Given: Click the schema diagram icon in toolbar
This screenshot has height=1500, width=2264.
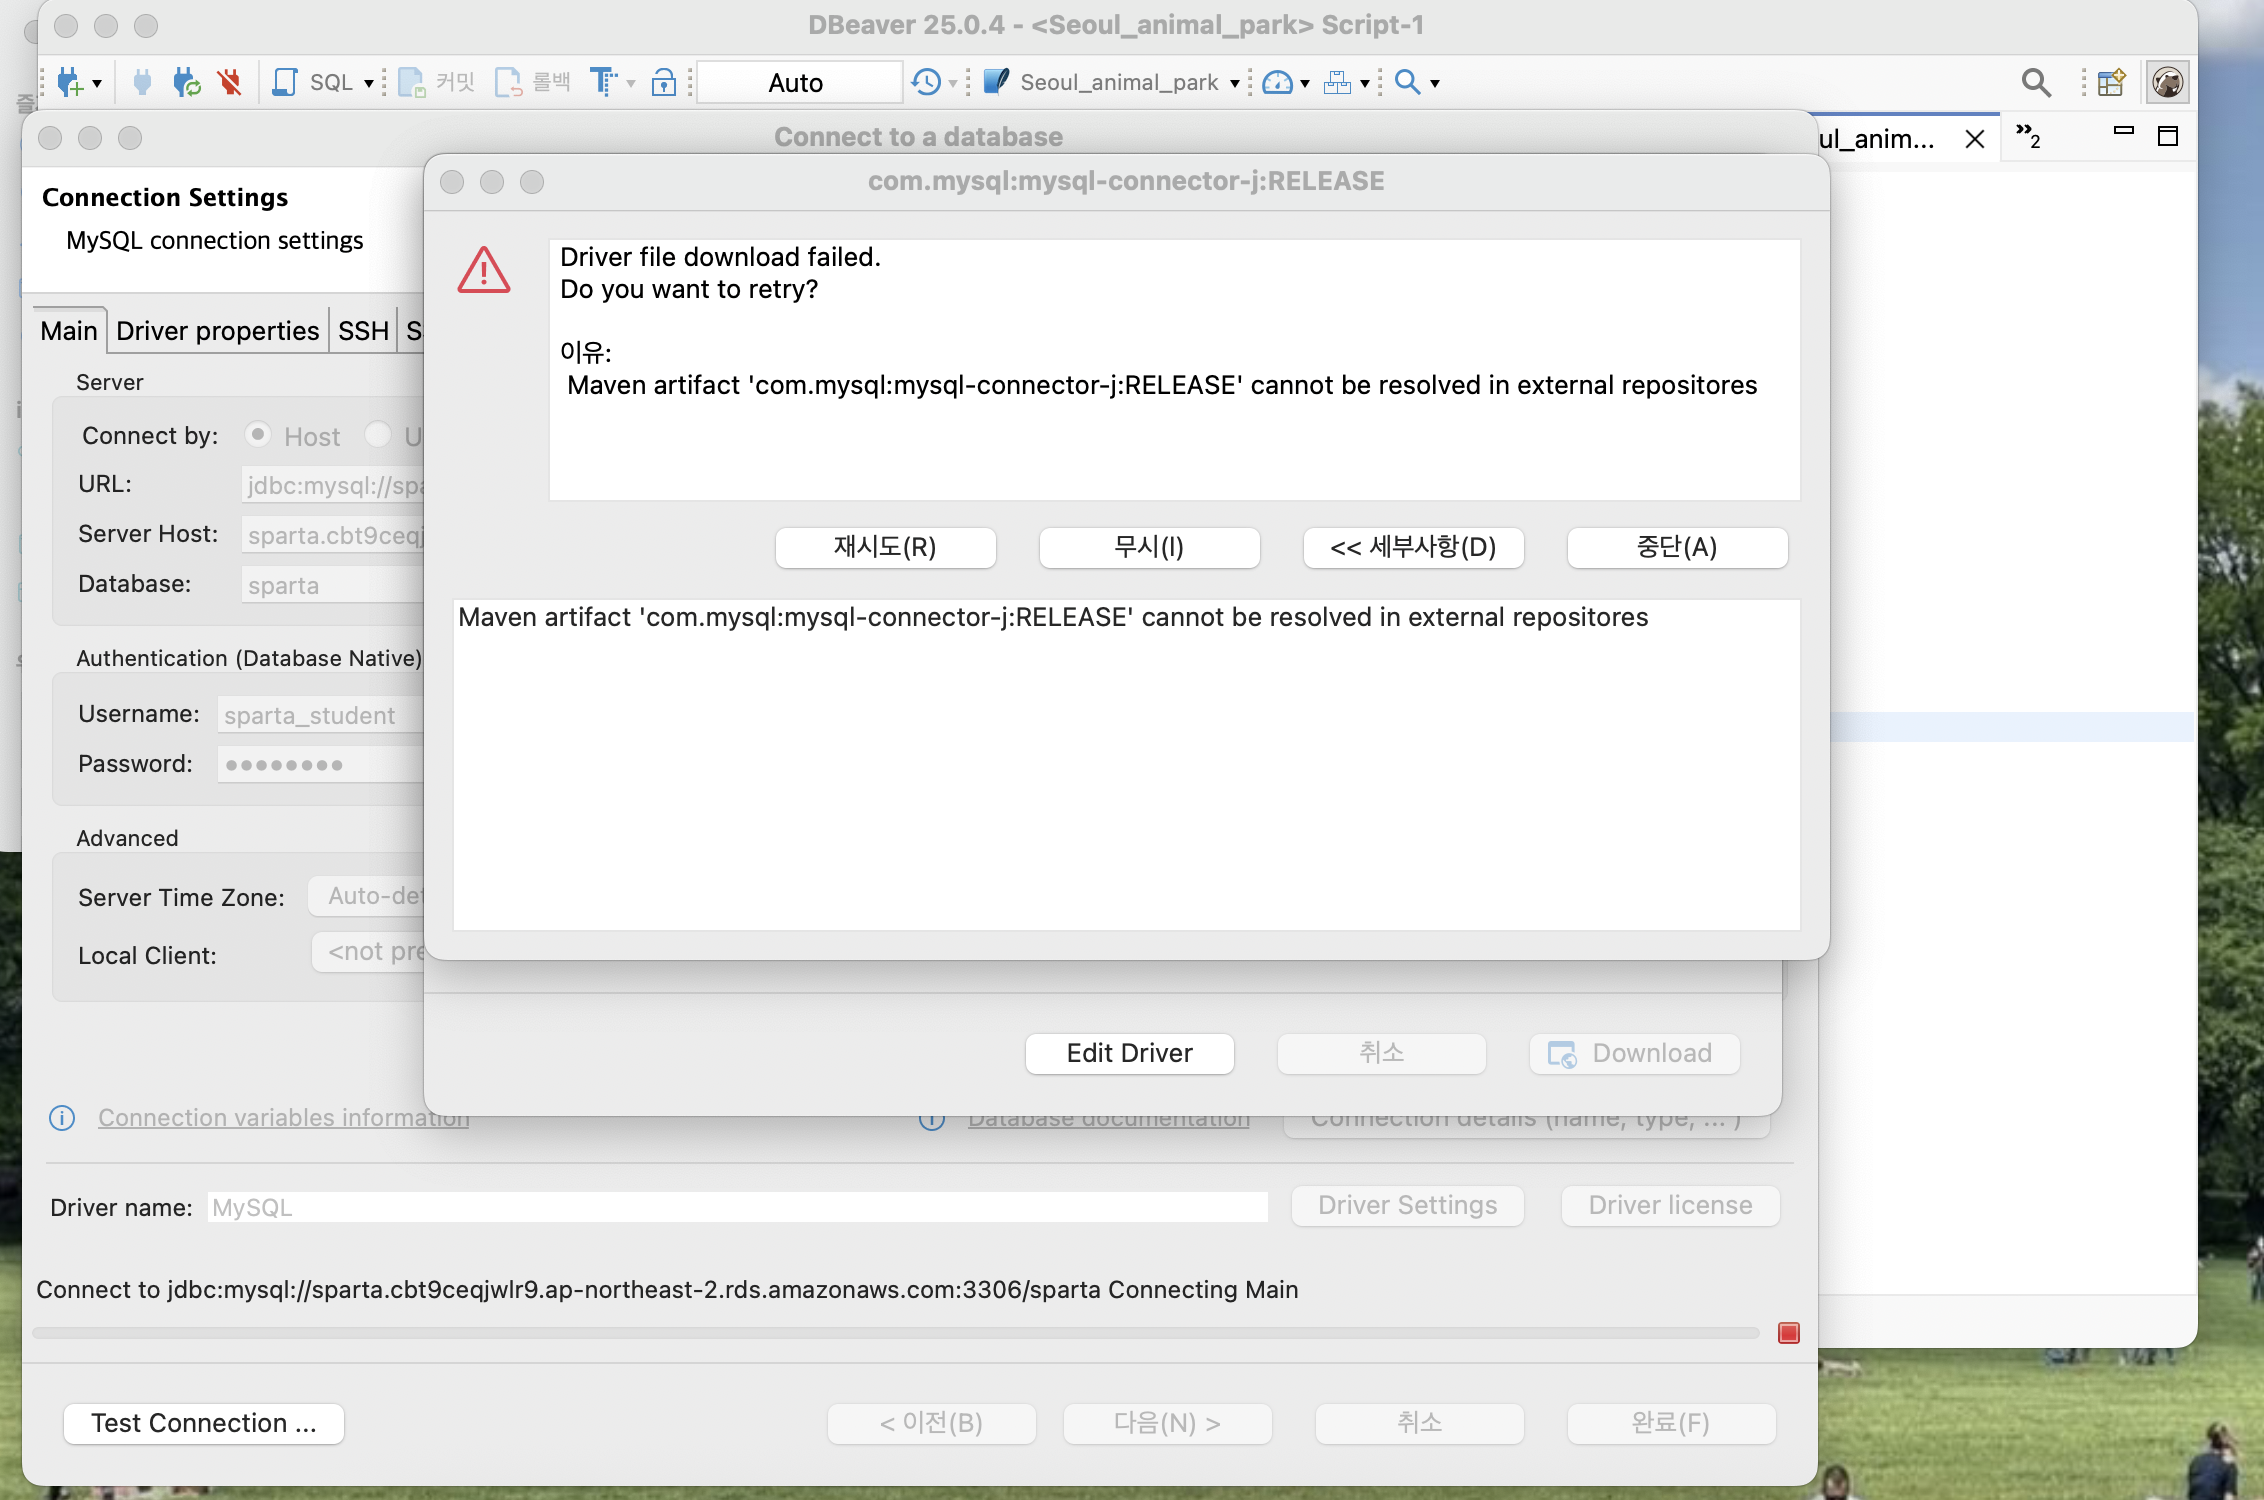Looking at the screenshot, I should coord(1337,82).
